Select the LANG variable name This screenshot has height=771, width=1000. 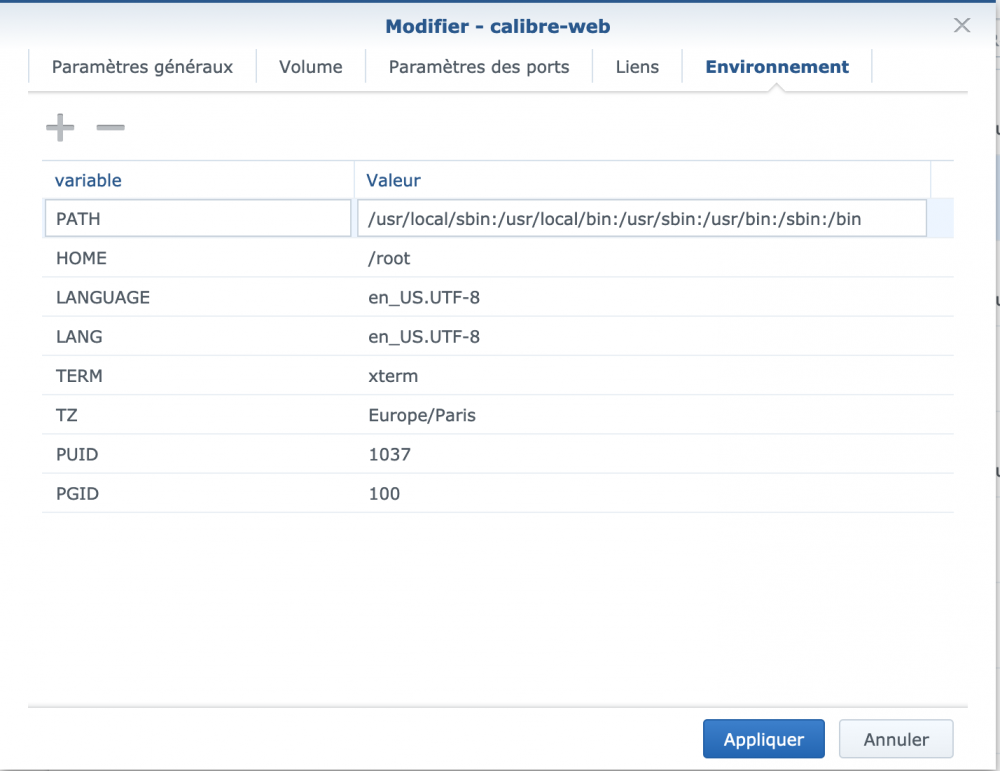click(79, 337)
